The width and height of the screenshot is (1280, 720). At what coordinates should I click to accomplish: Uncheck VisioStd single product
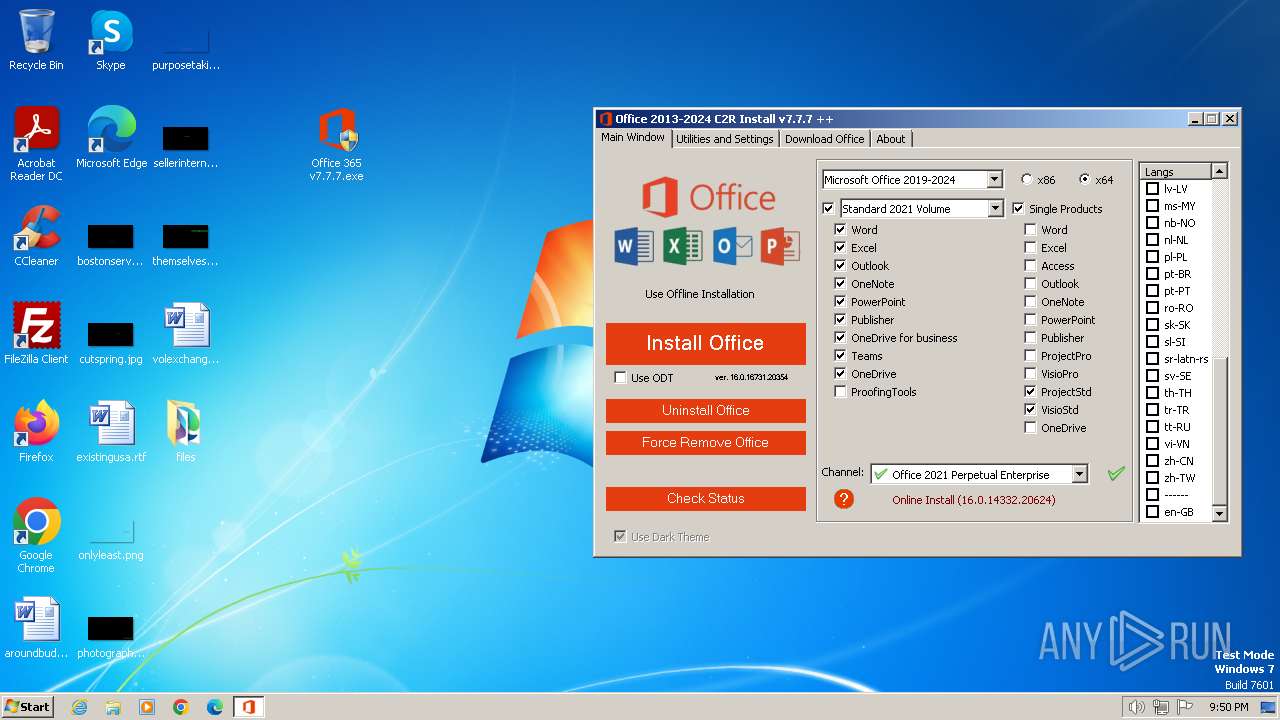(1030, 410)
